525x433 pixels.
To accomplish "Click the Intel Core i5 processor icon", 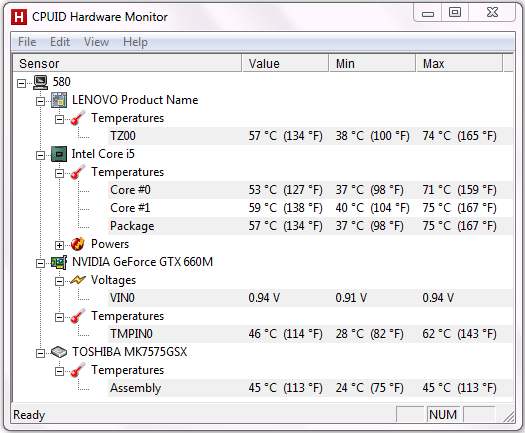I will 59,154.
